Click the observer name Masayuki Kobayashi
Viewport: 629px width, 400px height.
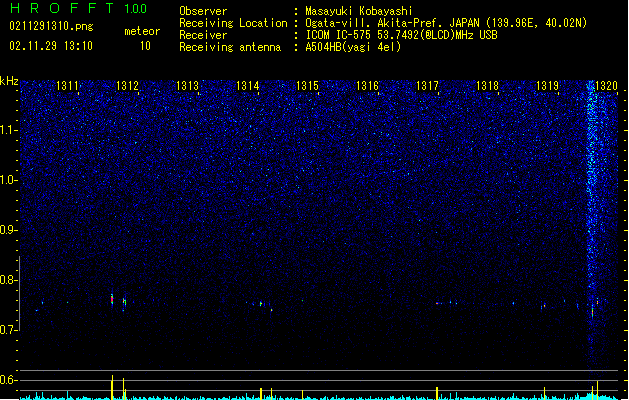359,11
